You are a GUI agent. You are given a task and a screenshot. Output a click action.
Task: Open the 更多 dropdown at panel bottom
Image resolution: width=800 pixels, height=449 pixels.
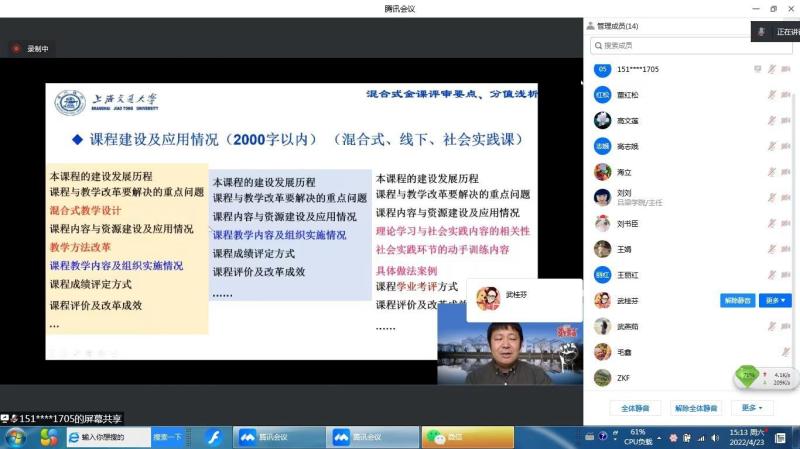tap(752, 408)
